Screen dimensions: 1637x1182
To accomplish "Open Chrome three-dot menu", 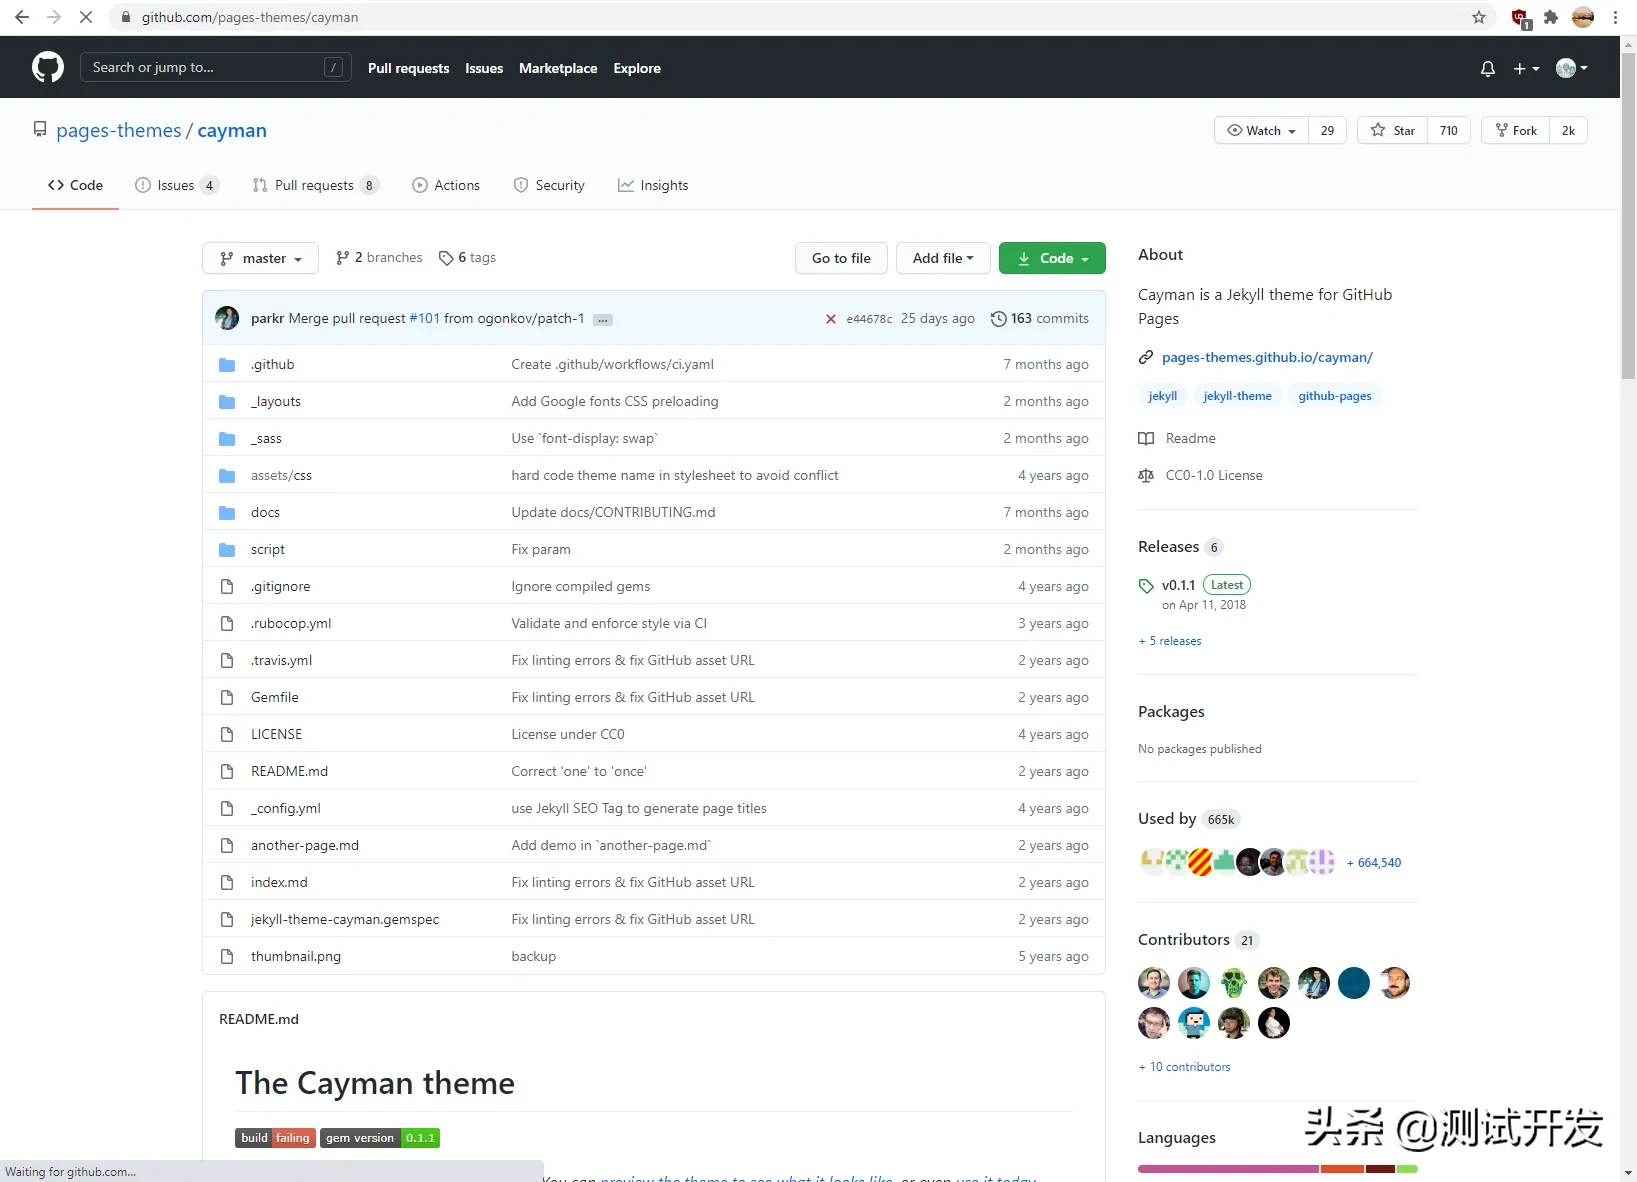I will (x=1615, y=17).
